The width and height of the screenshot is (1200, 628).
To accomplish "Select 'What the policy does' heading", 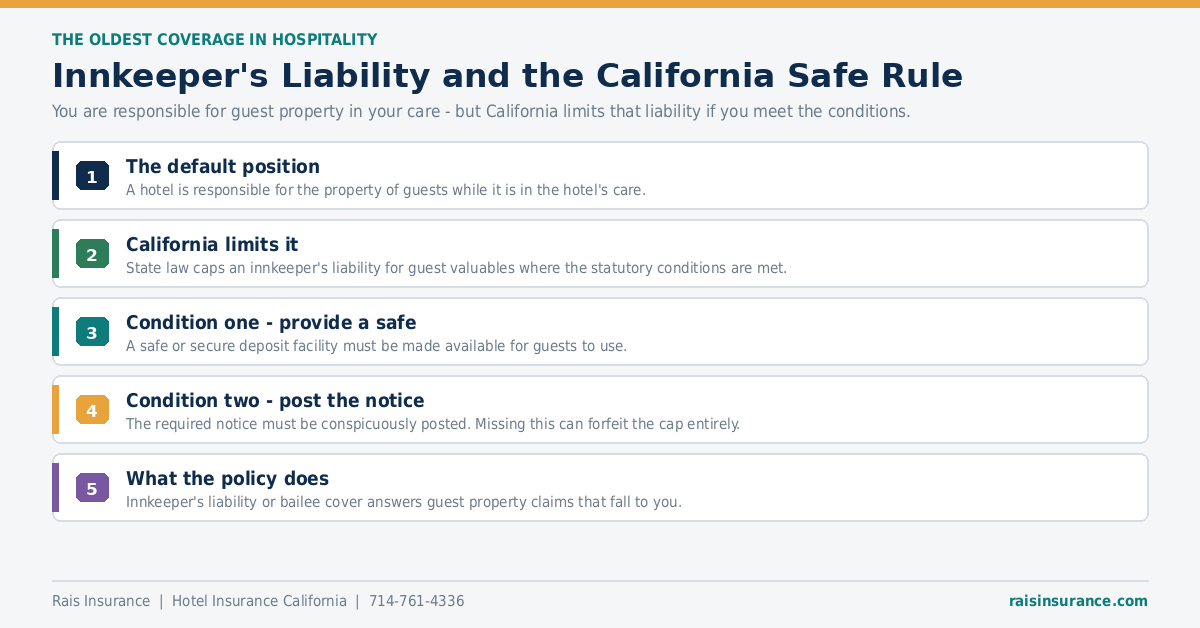I will [x=227, y=478].
